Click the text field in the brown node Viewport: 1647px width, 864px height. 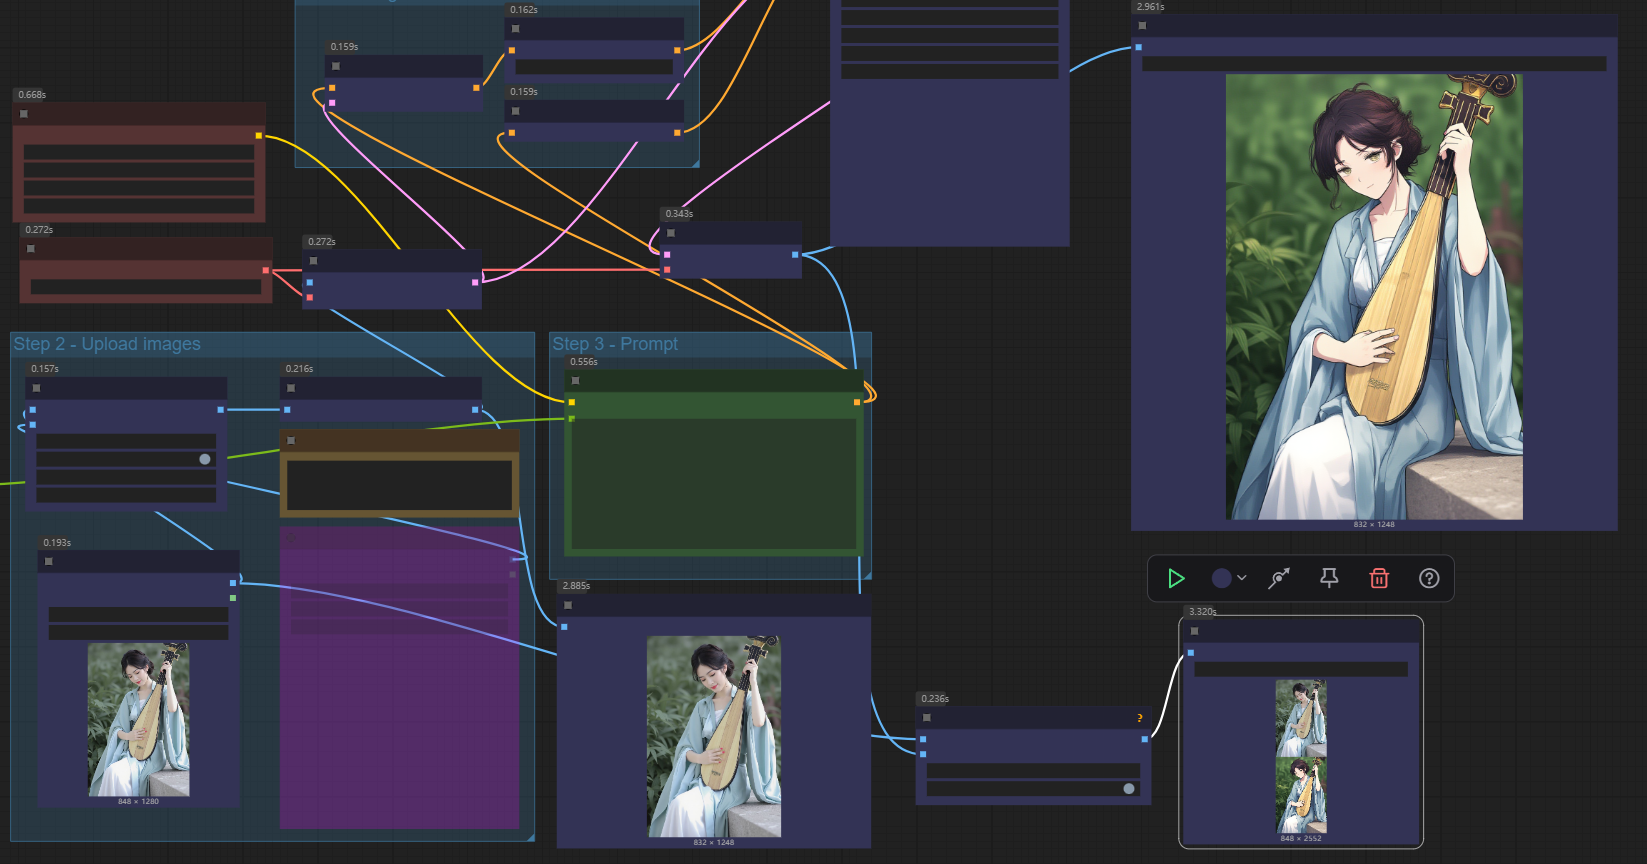tap(399, 485)
